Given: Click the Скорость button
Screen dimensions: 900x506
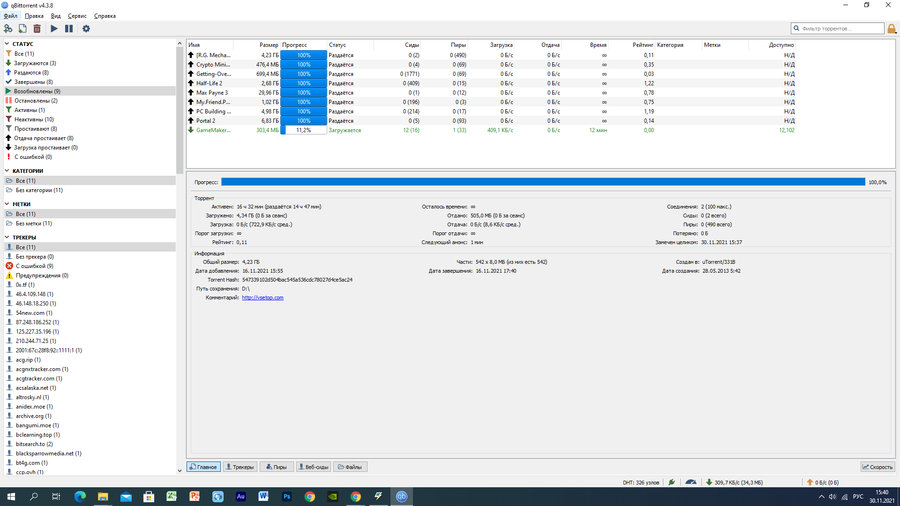Looking at the screenshot, I should [x=878, y=467].
